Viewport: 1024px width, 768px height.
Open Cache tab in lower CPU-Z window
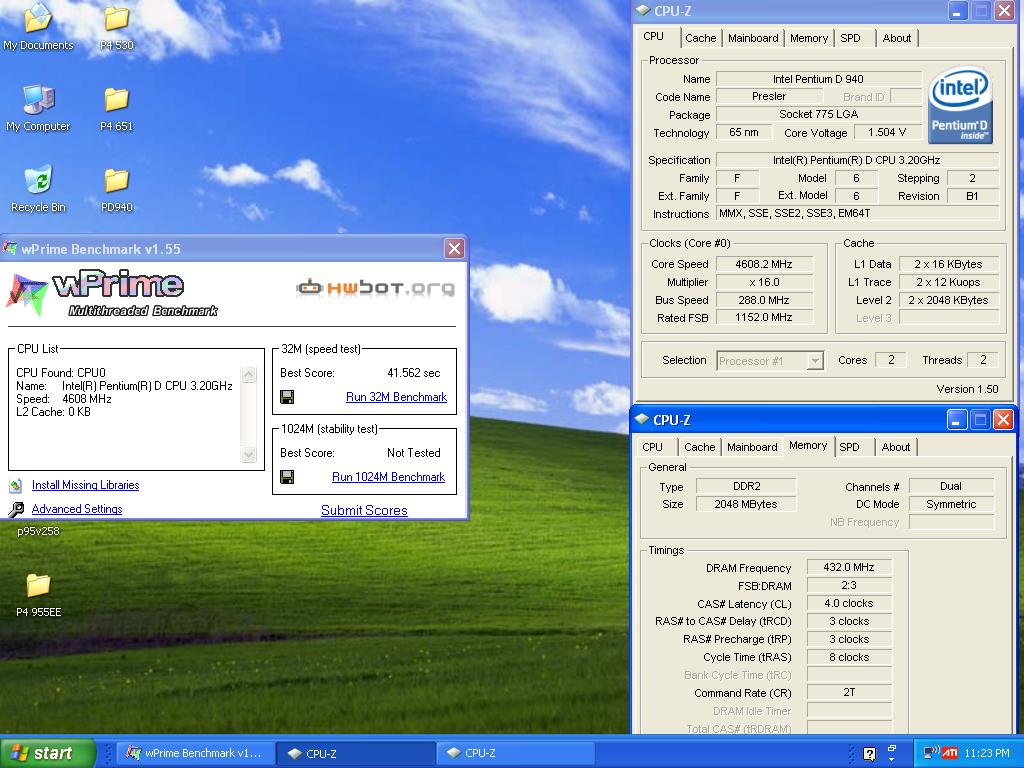(x=699, y=447)
